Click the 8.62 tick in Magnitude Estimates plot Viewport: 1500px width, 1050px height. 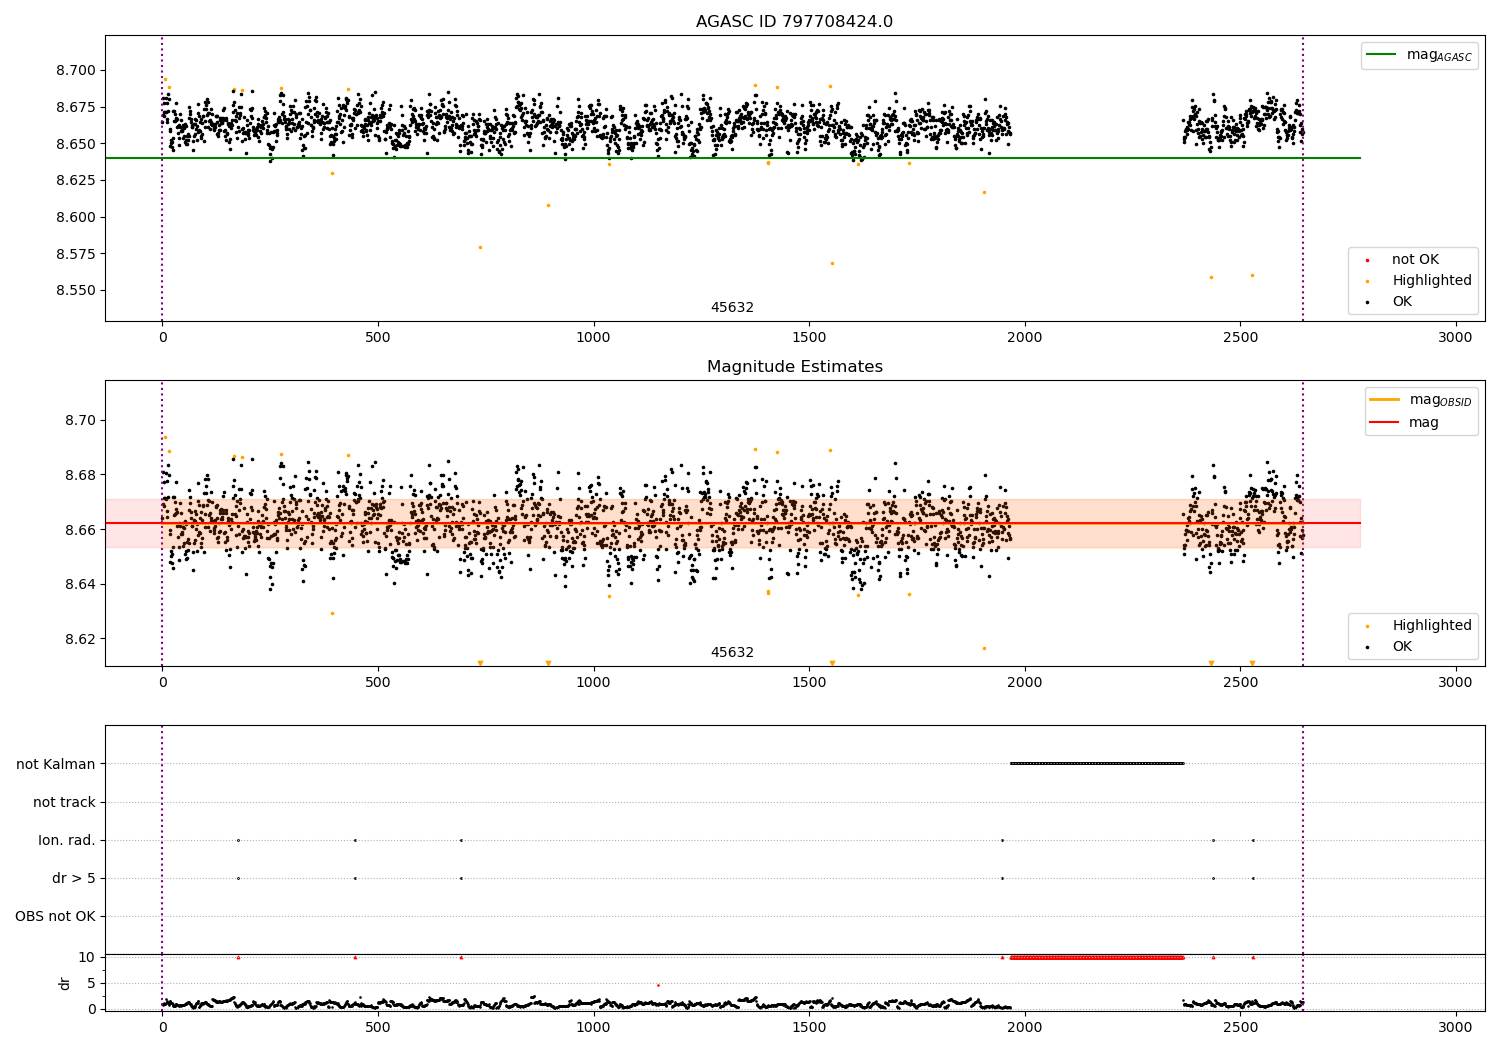coord(81,639)
